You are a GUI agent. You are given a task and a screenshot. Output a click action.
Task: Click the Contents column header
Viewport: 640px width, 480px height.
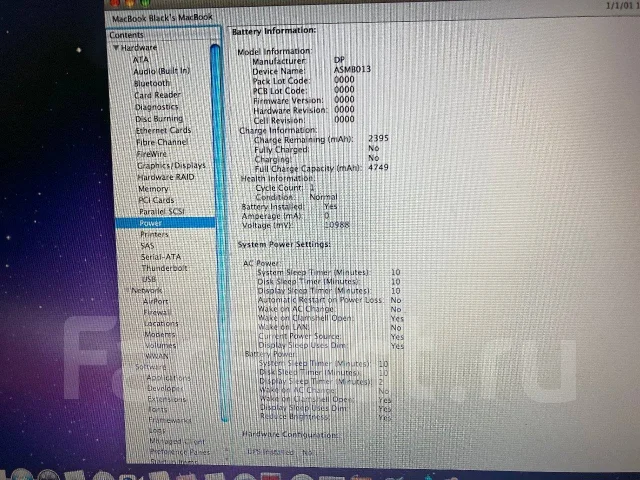pyautogui.click(x=163, y=35)
